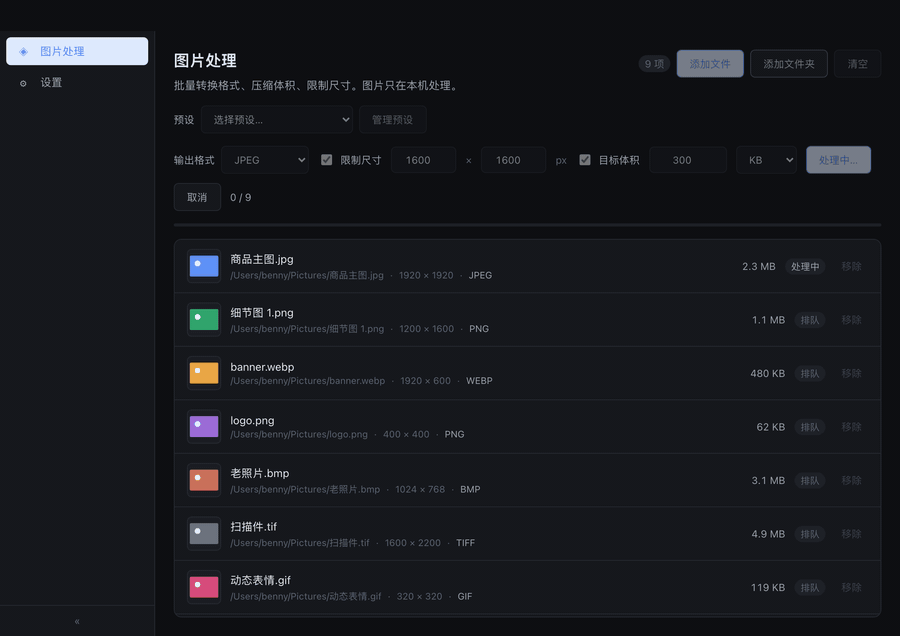Click the orange thumbnail of banner.webp

coord(204,373)
